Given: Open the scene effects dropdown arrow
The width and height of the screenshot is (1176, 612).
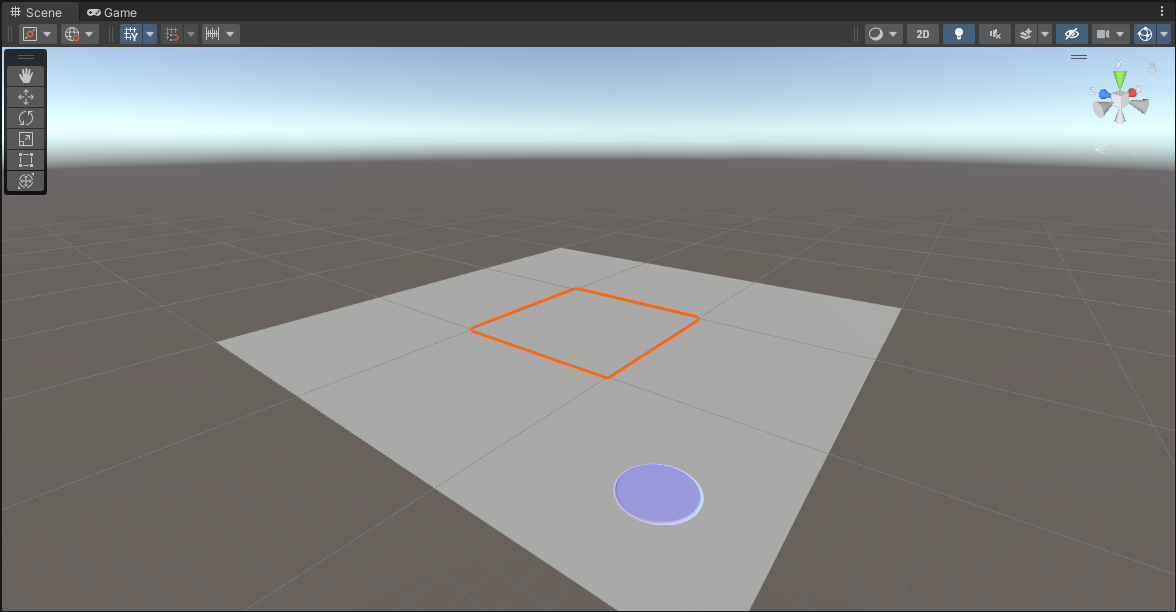Looking at the screenshot, I should (x=1045, y=34).
